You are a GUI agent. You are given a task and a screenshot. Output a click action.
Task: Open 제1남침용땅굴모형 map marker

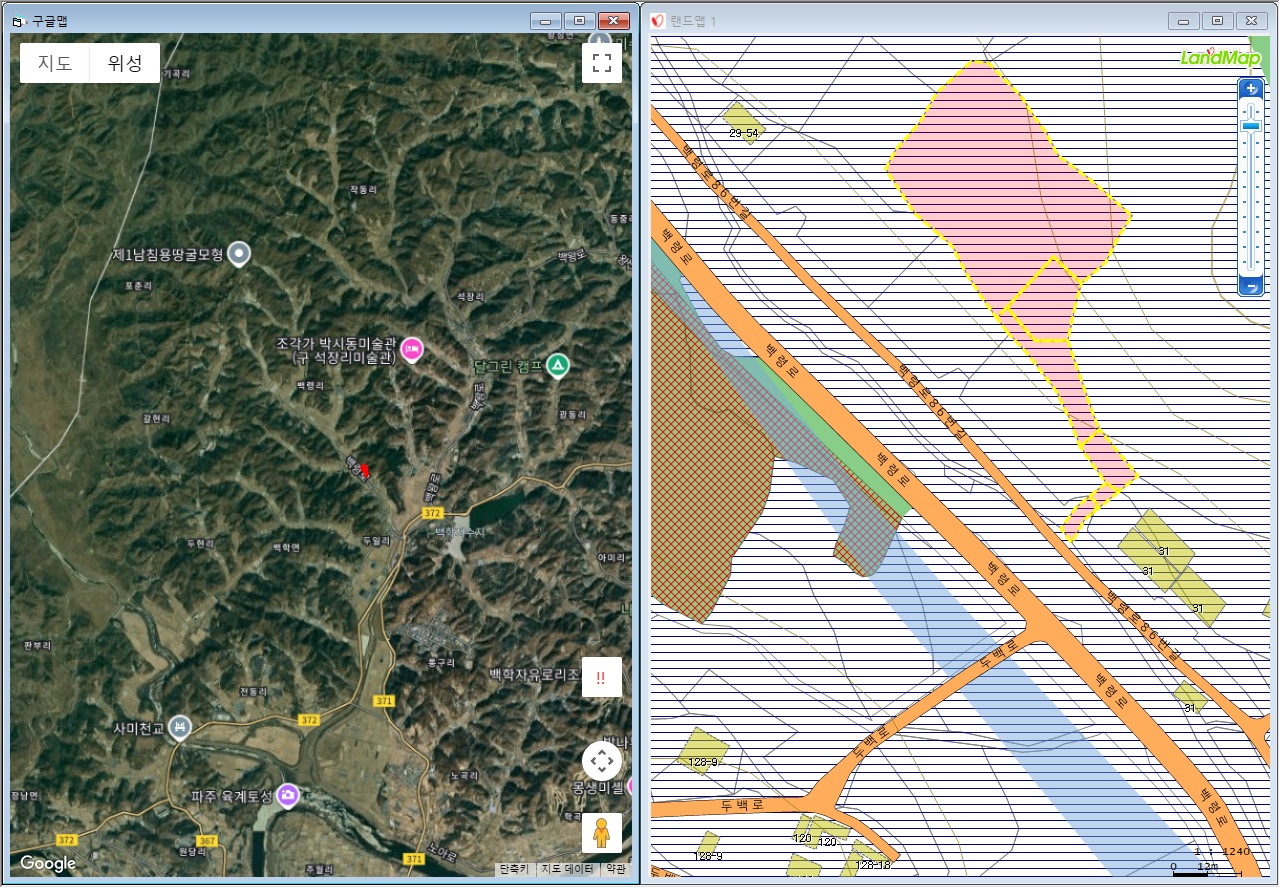pos(238,254)
